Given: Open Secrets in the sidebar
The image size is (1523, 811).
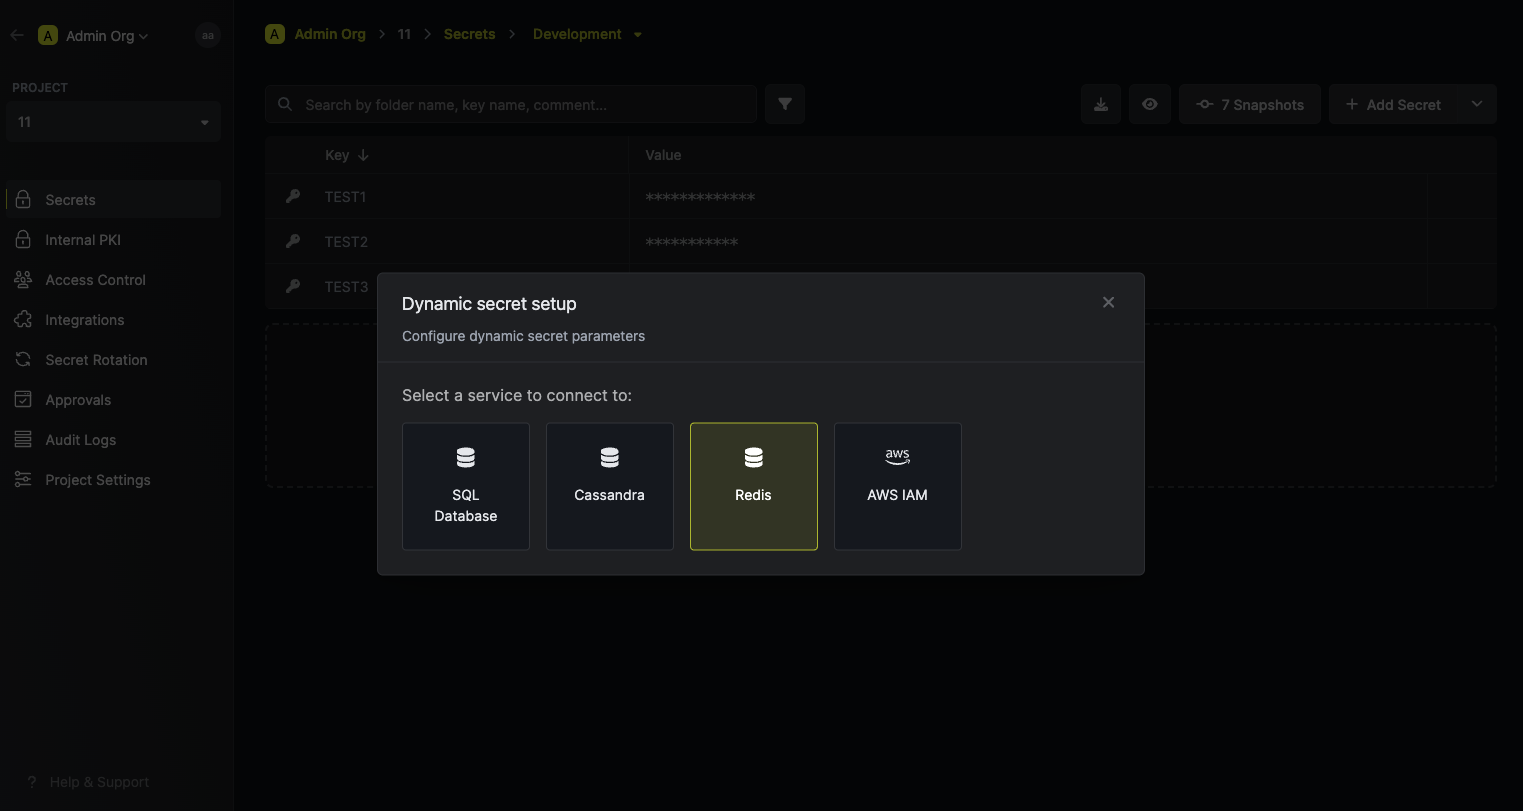Looking at the screenshot, I should tap(113, 200).
